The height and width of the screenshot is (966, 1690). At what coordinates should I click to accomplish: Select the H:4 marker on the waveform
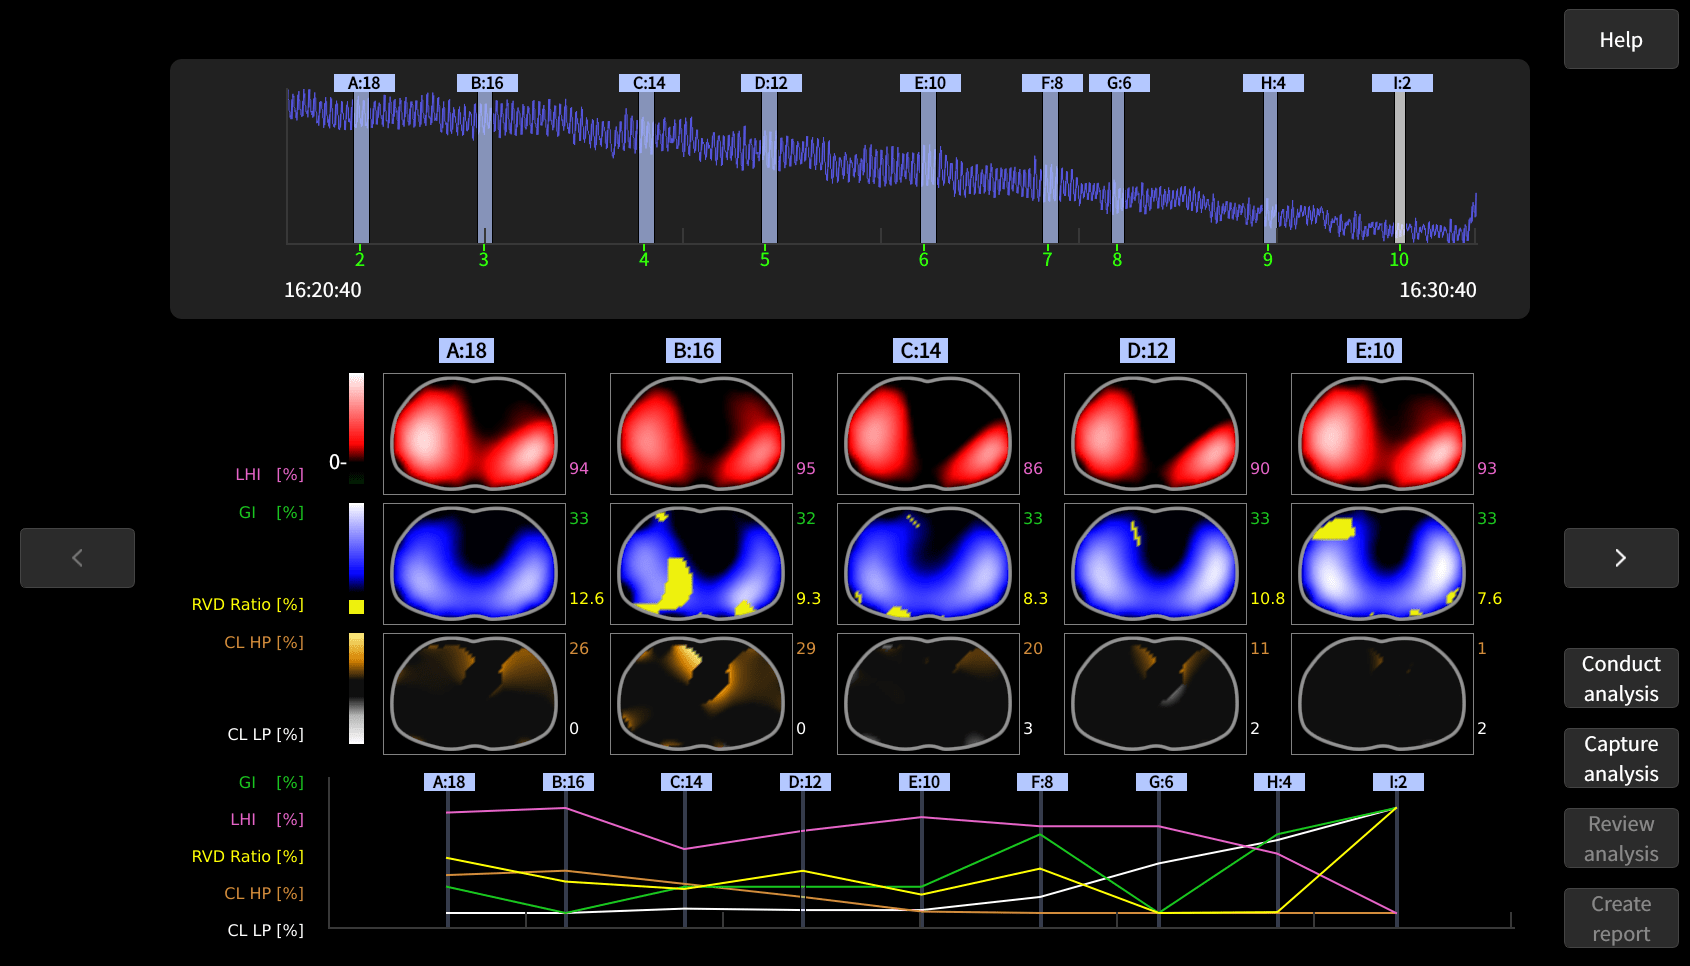1273,83
